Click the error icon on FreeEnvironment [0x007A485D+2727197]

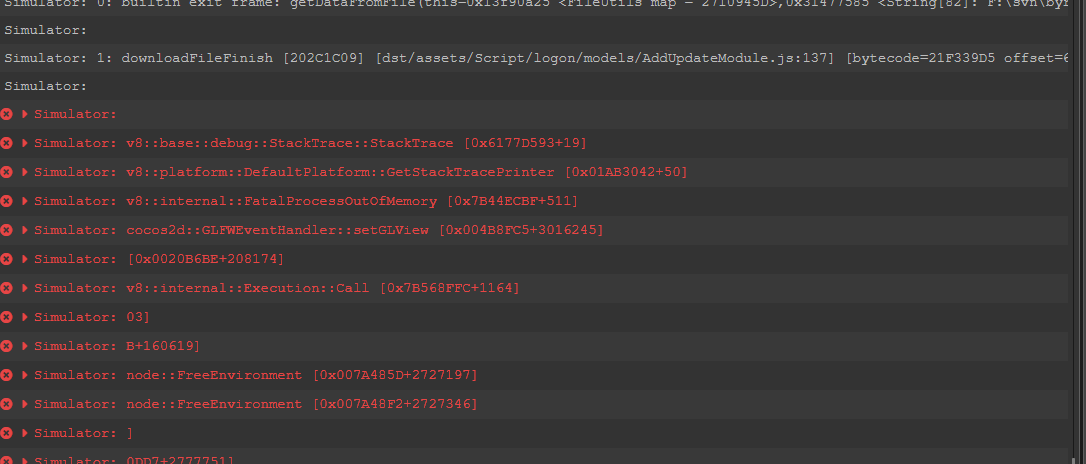(x=7, y=376)
